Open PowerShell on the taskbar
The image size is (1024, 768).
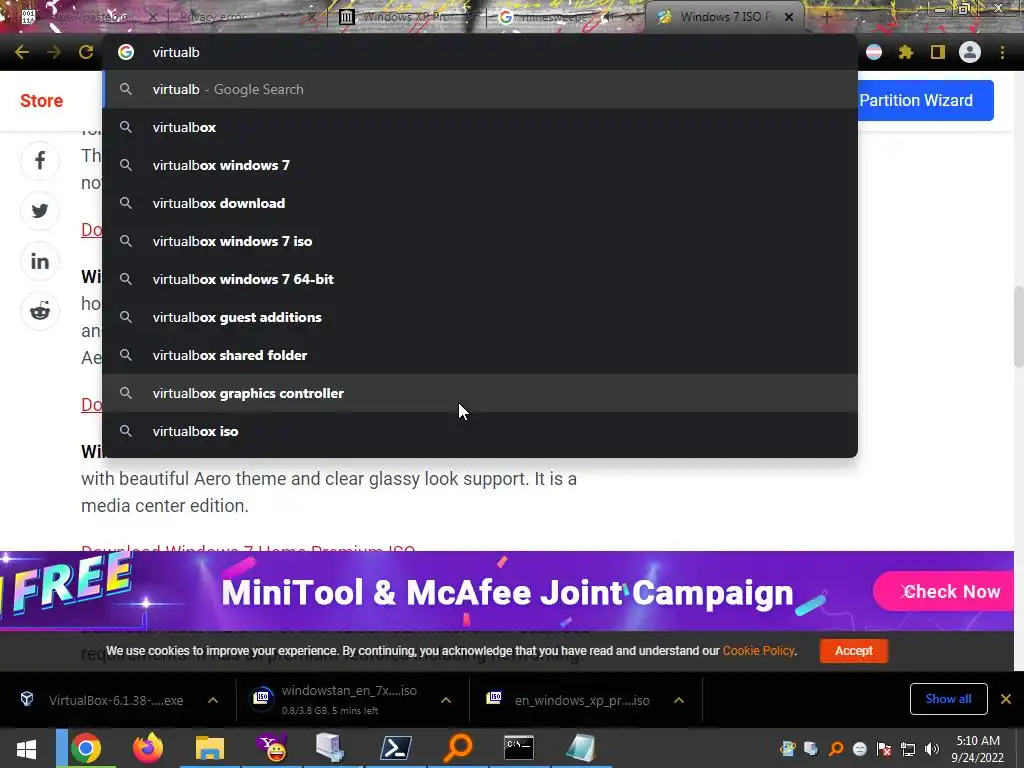[x=396, y=748]
